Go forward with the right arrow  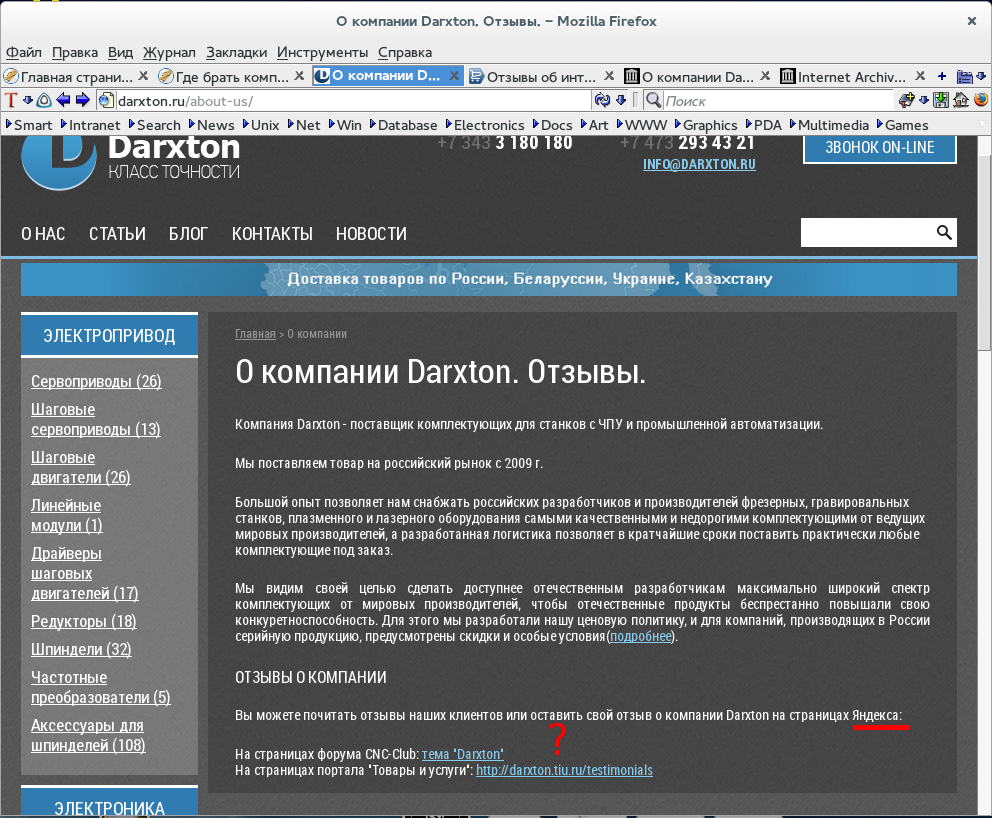(x=83, y=100)
